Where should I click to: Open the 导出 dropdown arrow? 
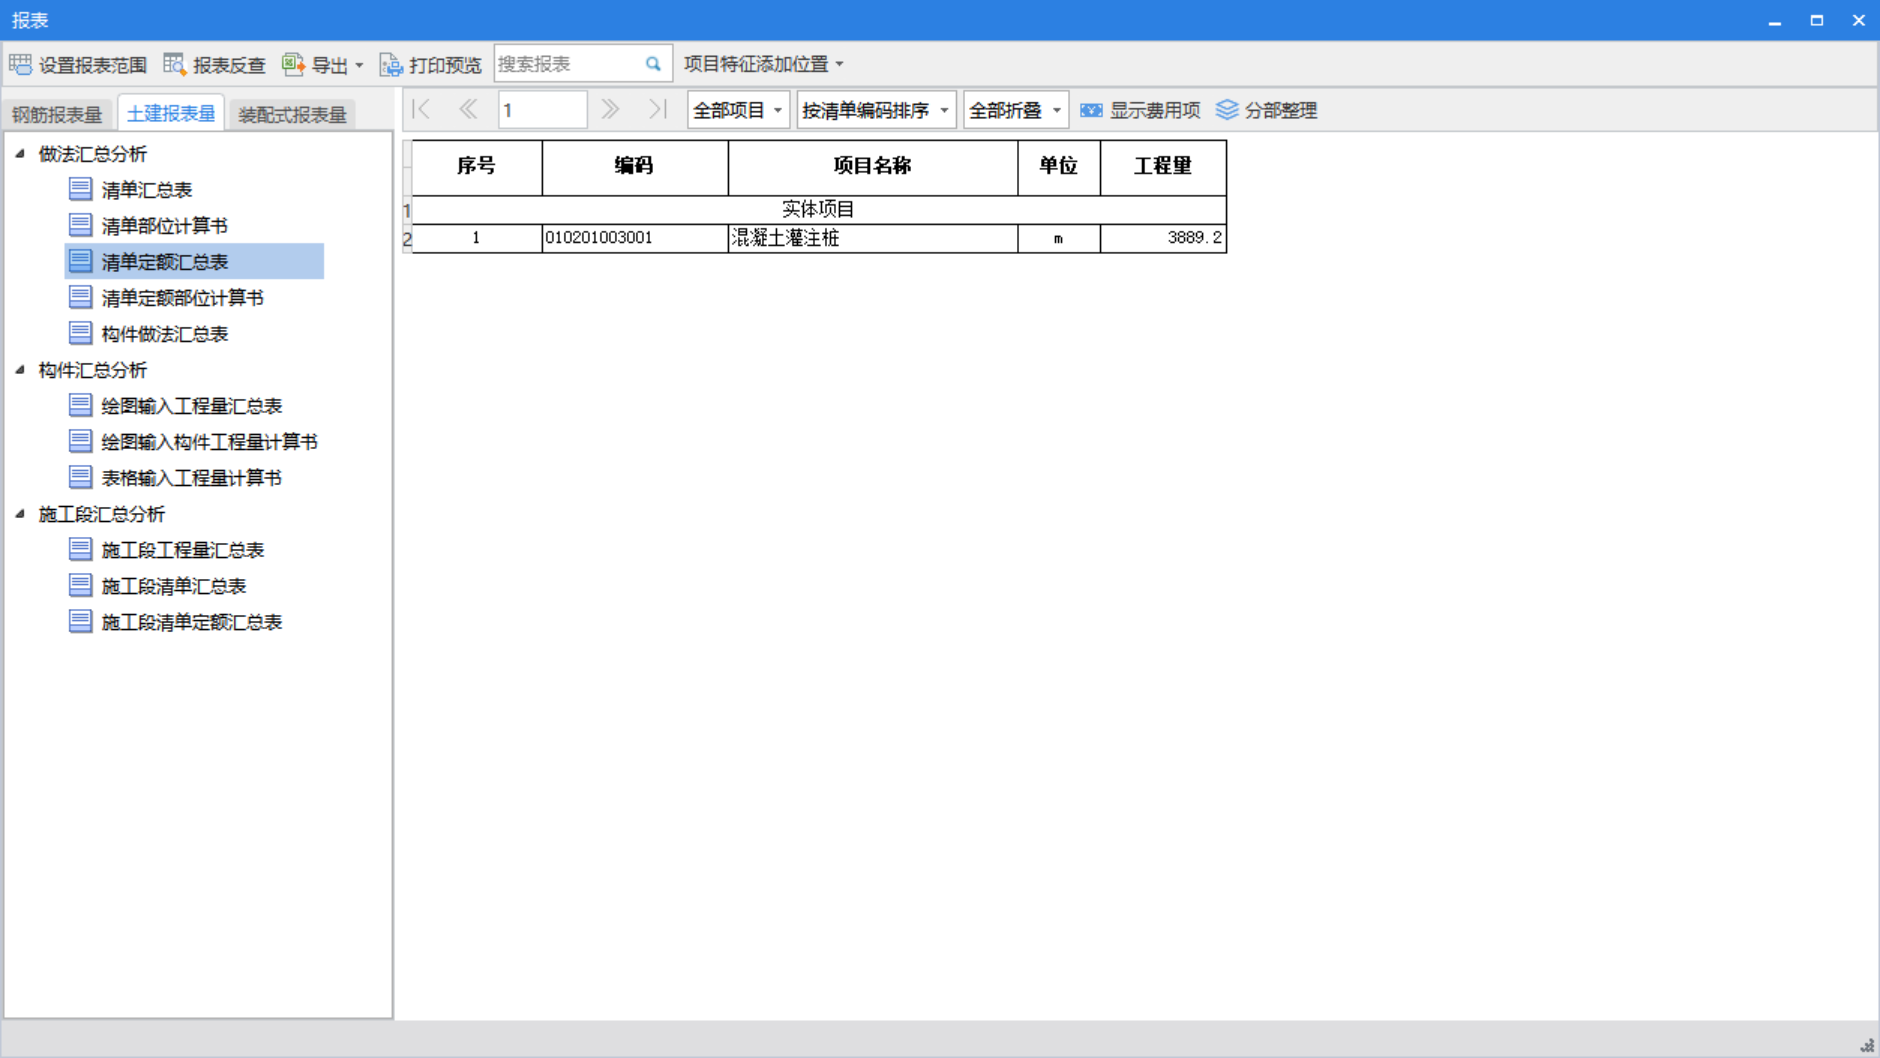[x=359, y=65]
